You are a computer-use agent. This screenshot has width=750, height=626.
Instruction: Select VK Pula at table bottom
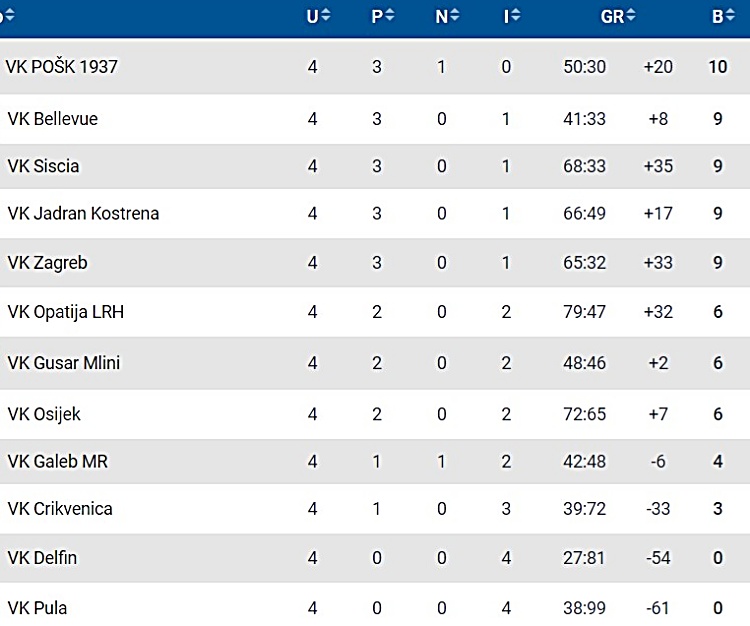click(x=37, y=607)
